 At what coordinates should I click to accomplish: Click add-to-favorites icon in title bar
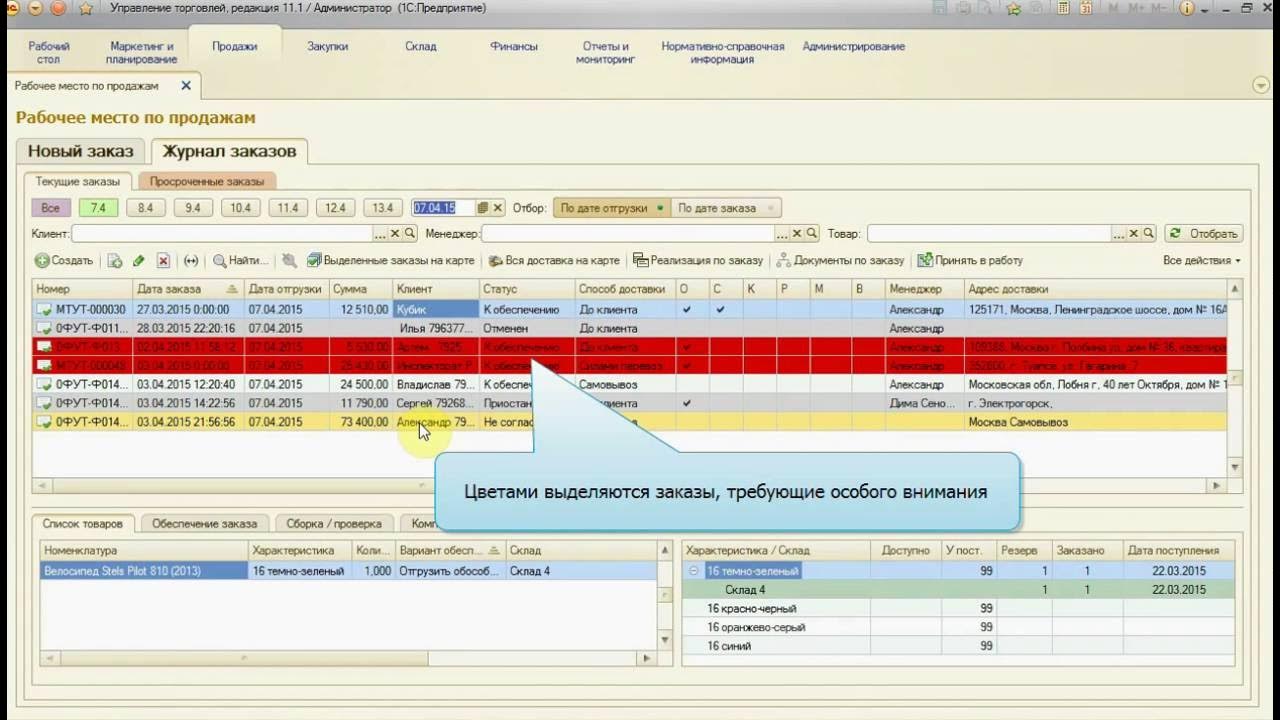click(x=1014, y=8)
